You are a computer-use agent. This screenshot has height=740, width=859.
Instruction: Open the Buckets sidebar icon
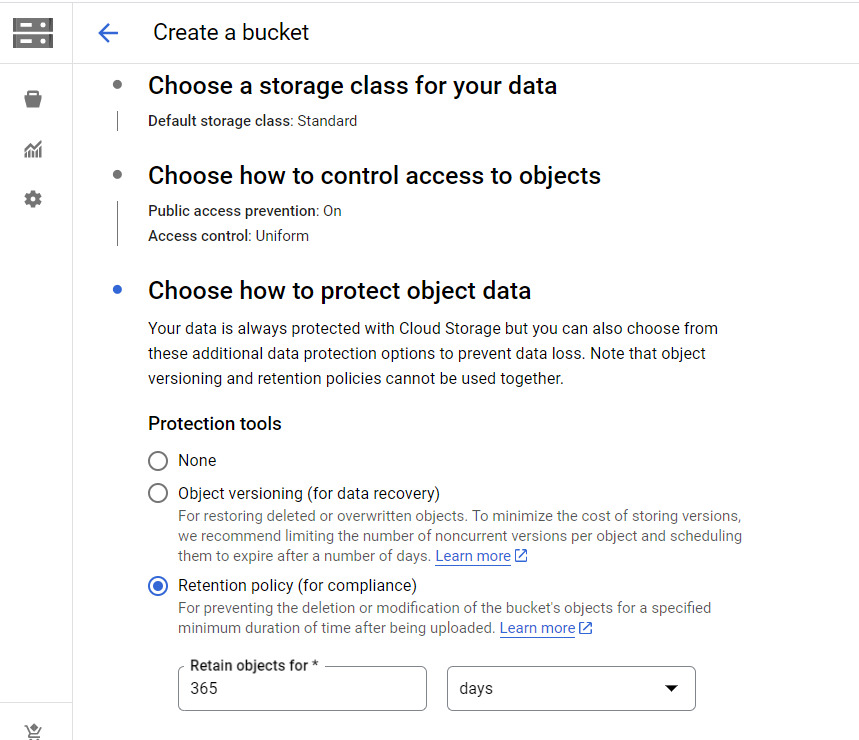pos(33,99)
